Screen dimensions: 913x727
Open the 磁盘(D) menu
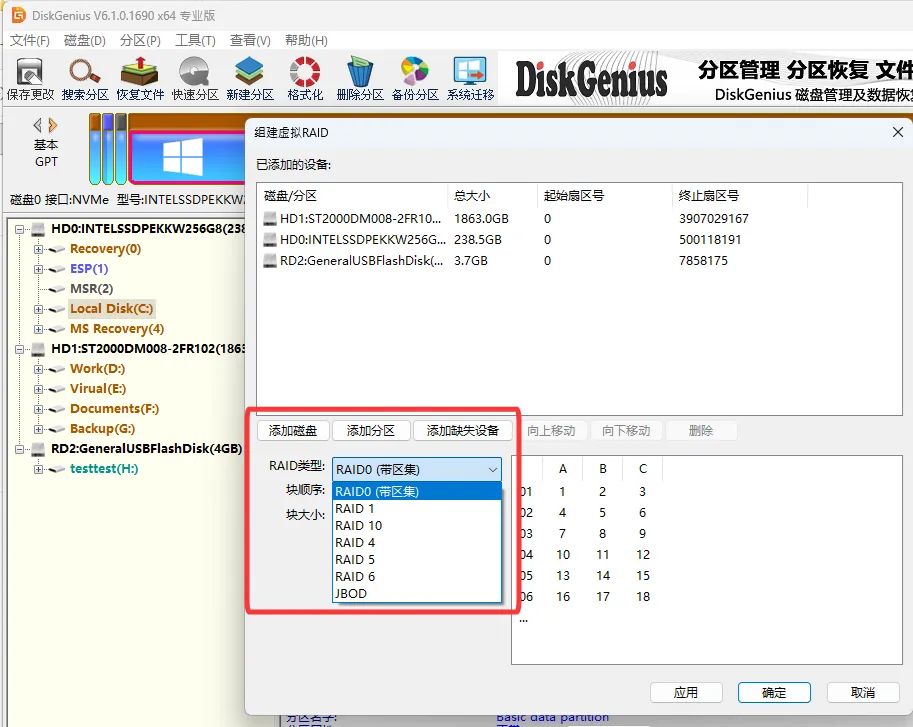pos(84,40)
